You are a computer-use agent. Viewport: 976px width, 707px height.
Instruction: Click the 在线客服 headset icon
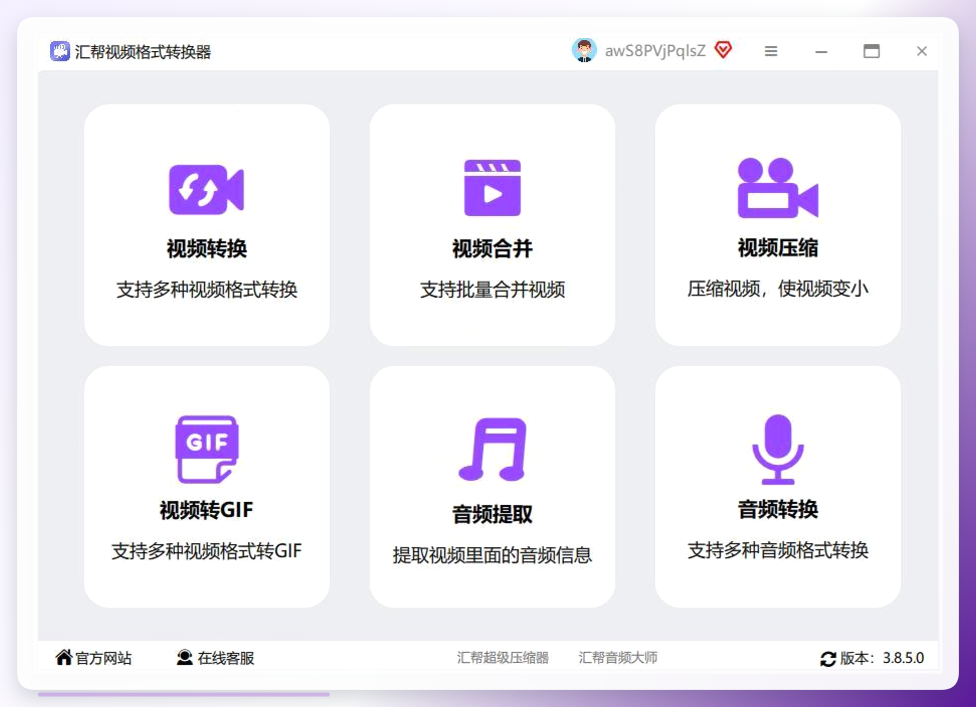184,657
